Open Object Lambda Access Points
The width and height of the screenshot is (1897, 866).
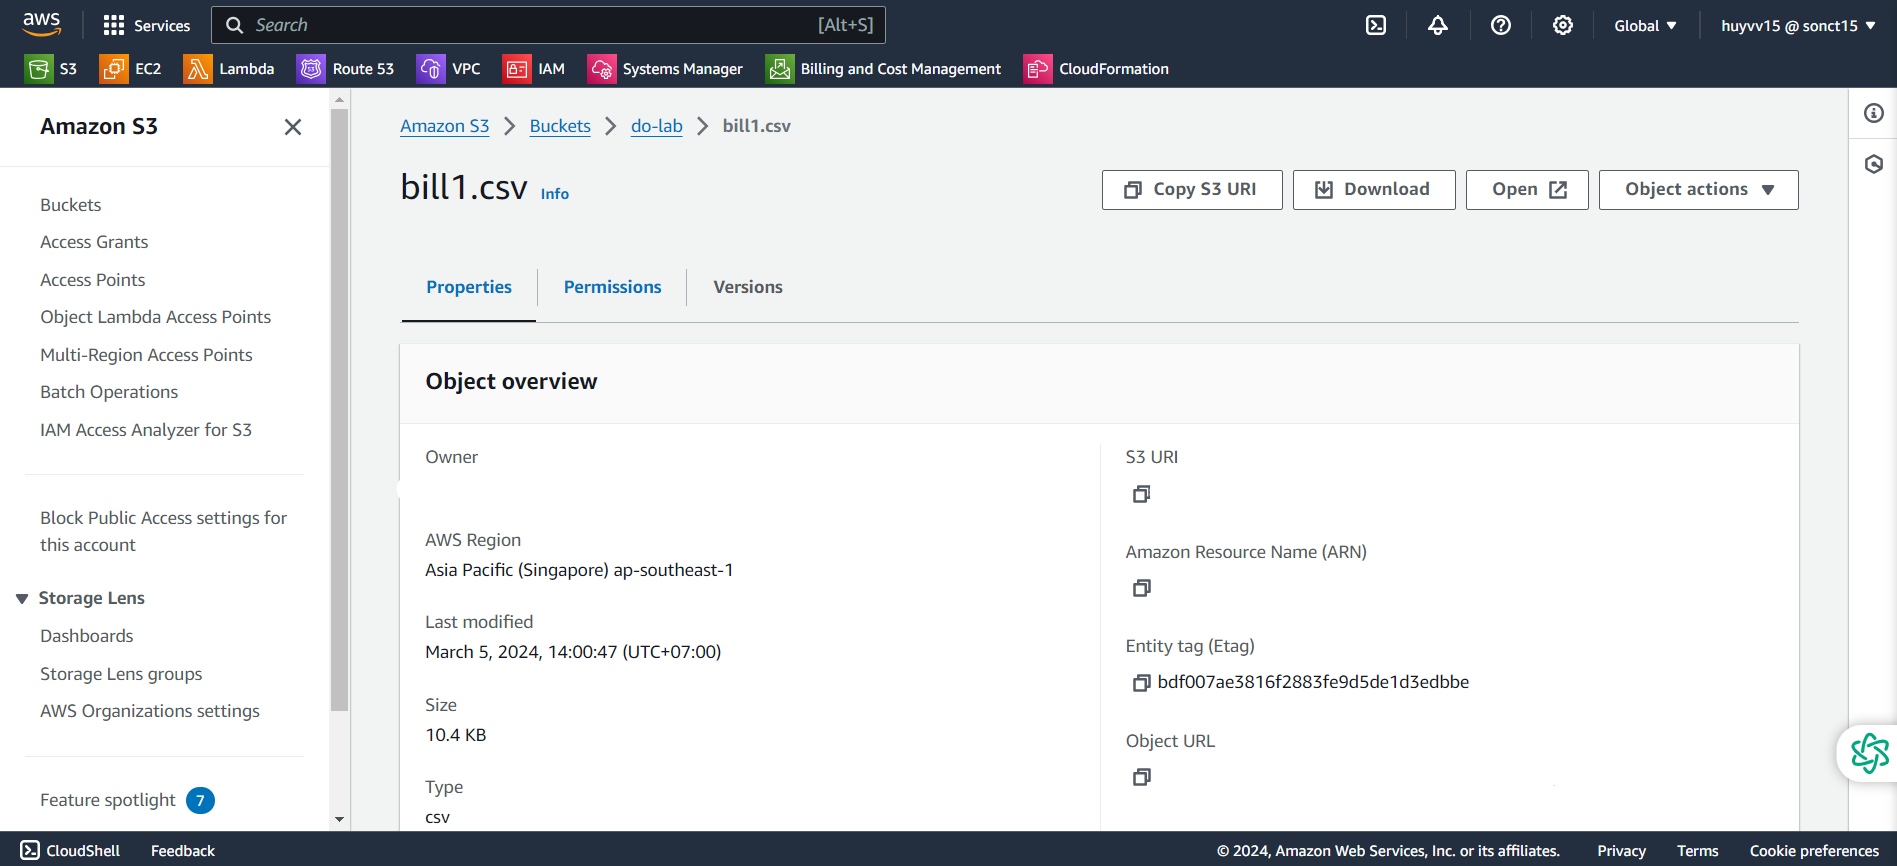(156, 317)
